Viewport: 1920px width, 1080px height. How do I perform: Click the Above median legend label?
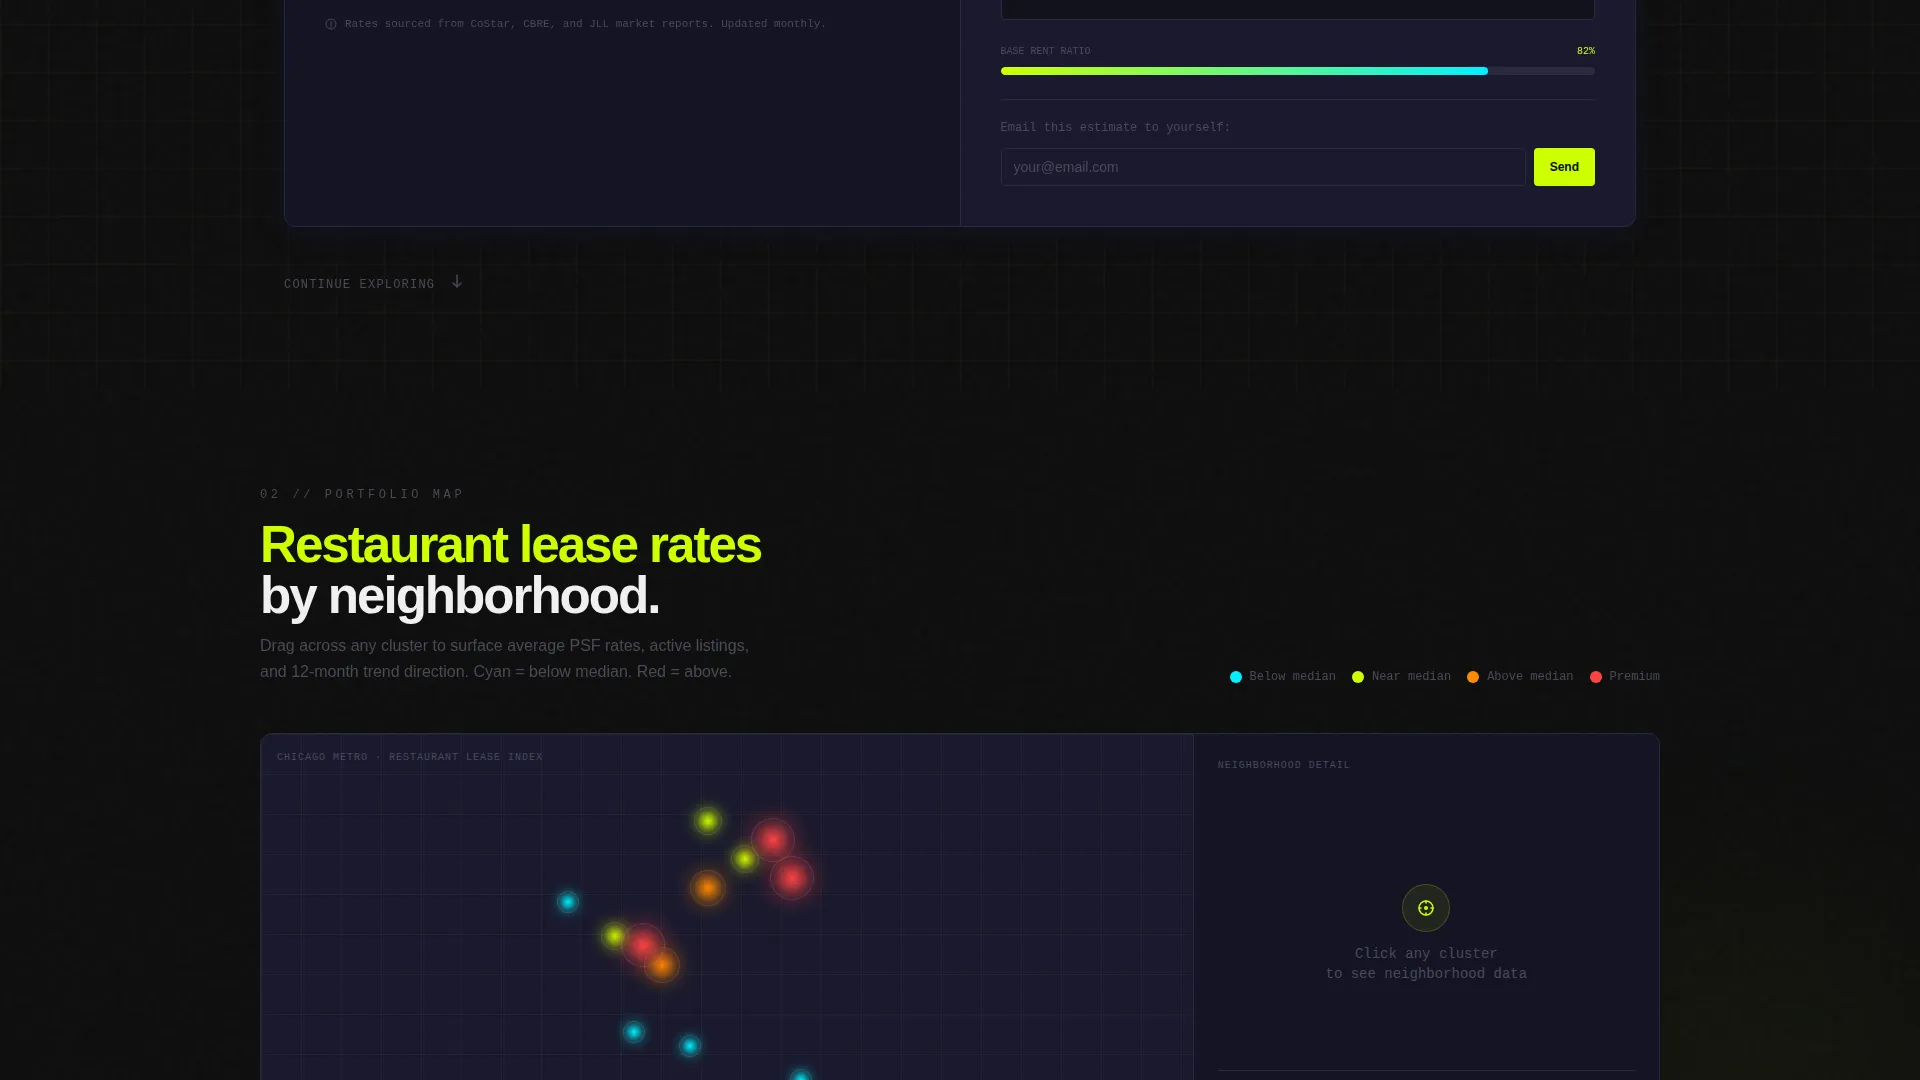coord(1530,677)
